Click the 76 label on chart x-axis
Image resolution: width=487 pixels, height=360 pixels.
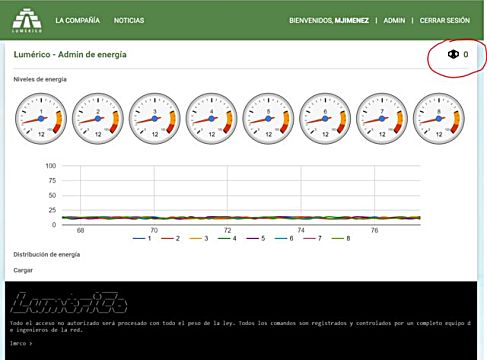click(374, 230)
